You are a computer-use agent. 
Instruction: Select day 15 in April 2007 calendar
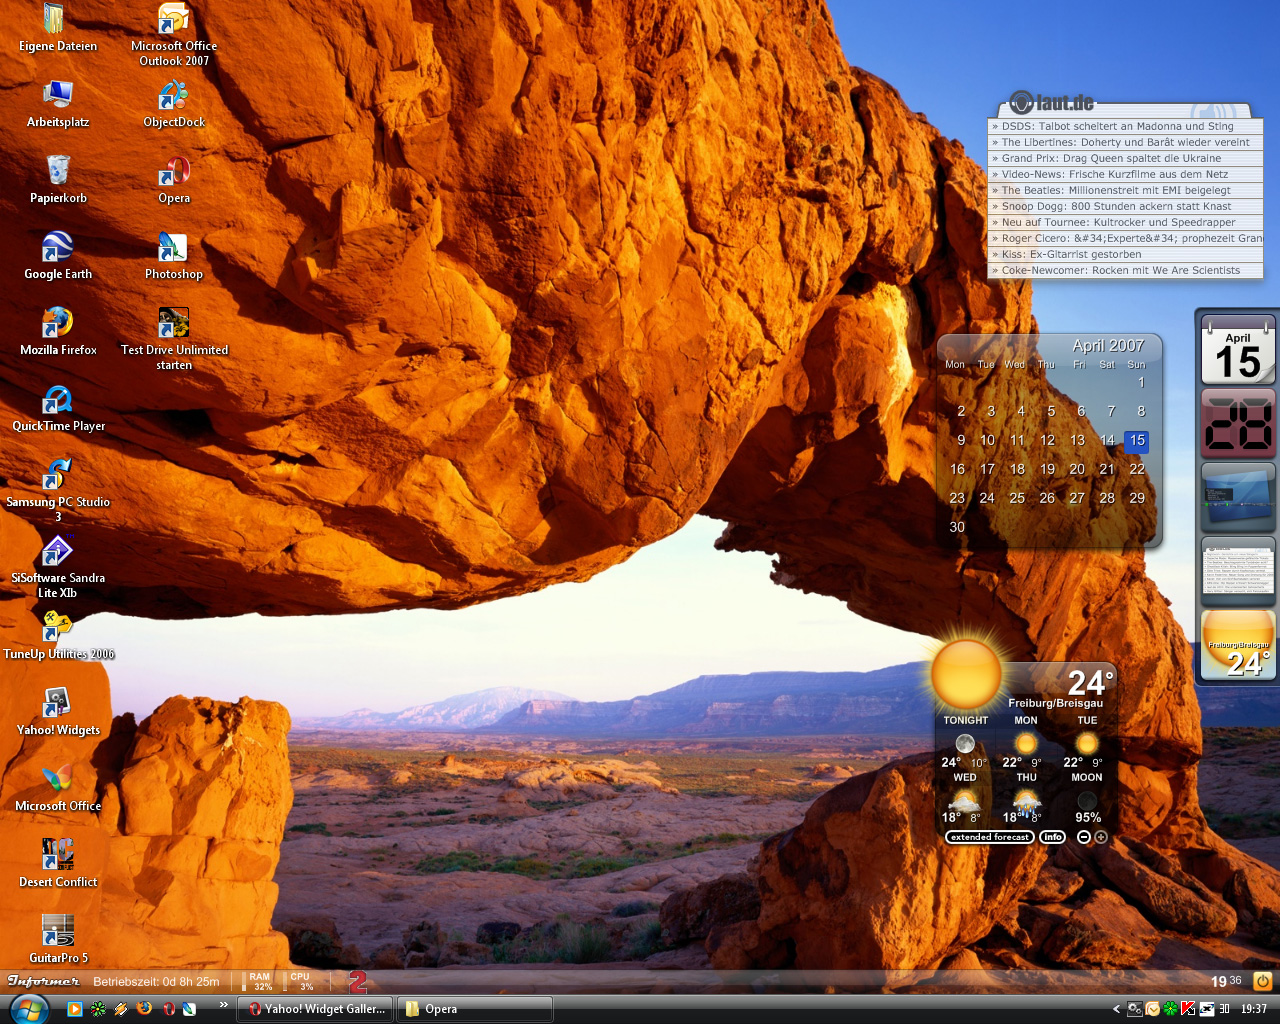tap(1137, 440)
